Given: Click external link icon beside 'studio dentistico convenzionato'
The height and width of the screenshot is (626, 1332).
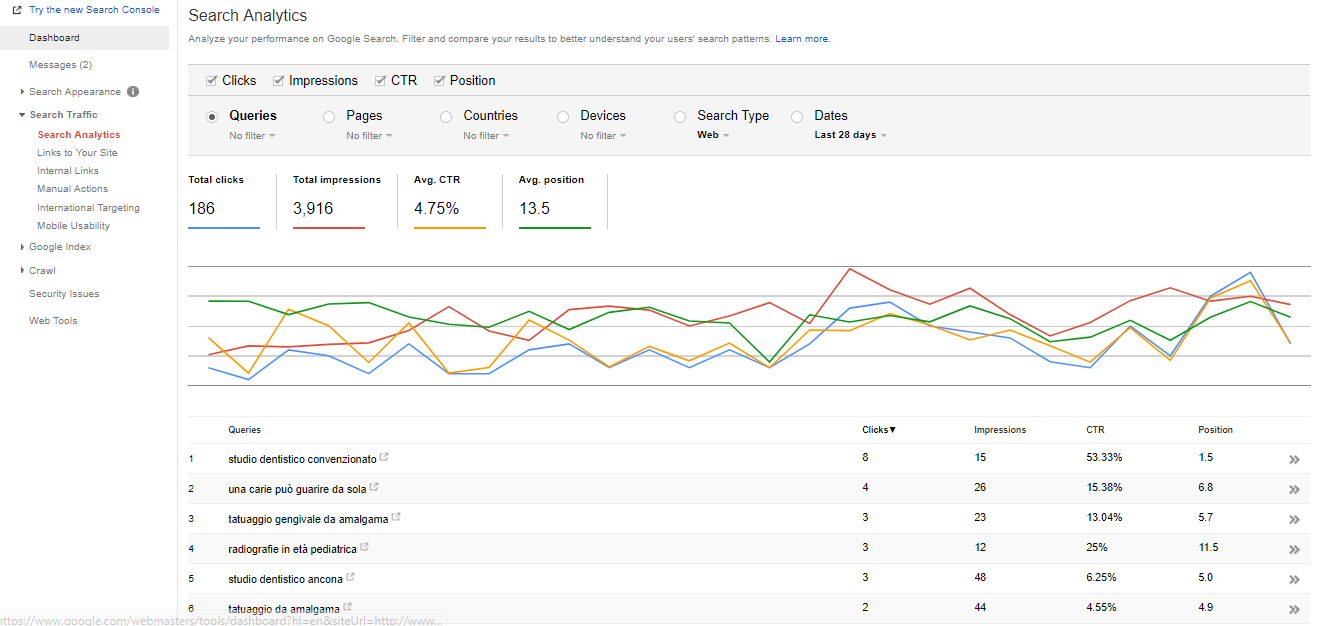Looking at the screenshot, I should (385, 458).
